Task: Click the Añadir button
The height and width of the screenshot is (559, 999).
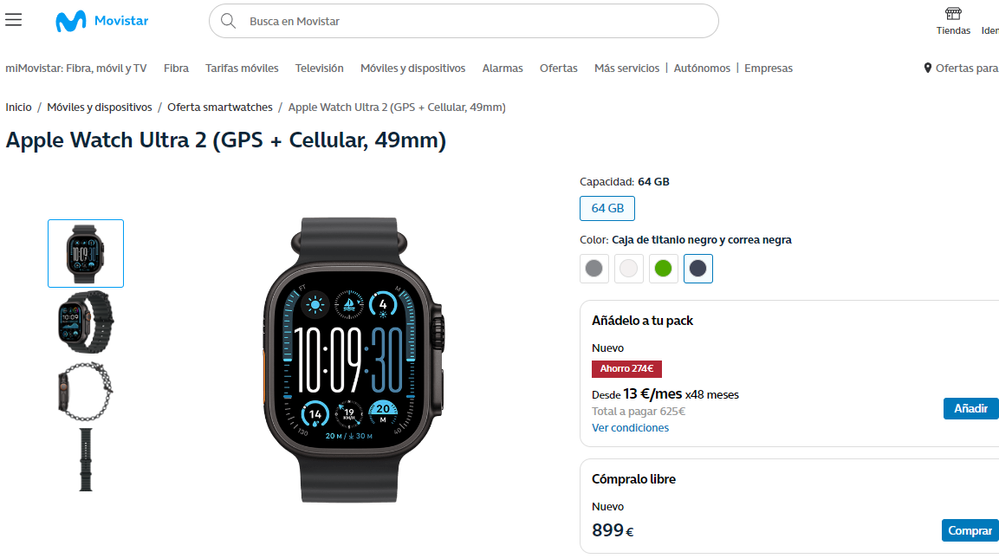Action: click(x=970, y=409)
